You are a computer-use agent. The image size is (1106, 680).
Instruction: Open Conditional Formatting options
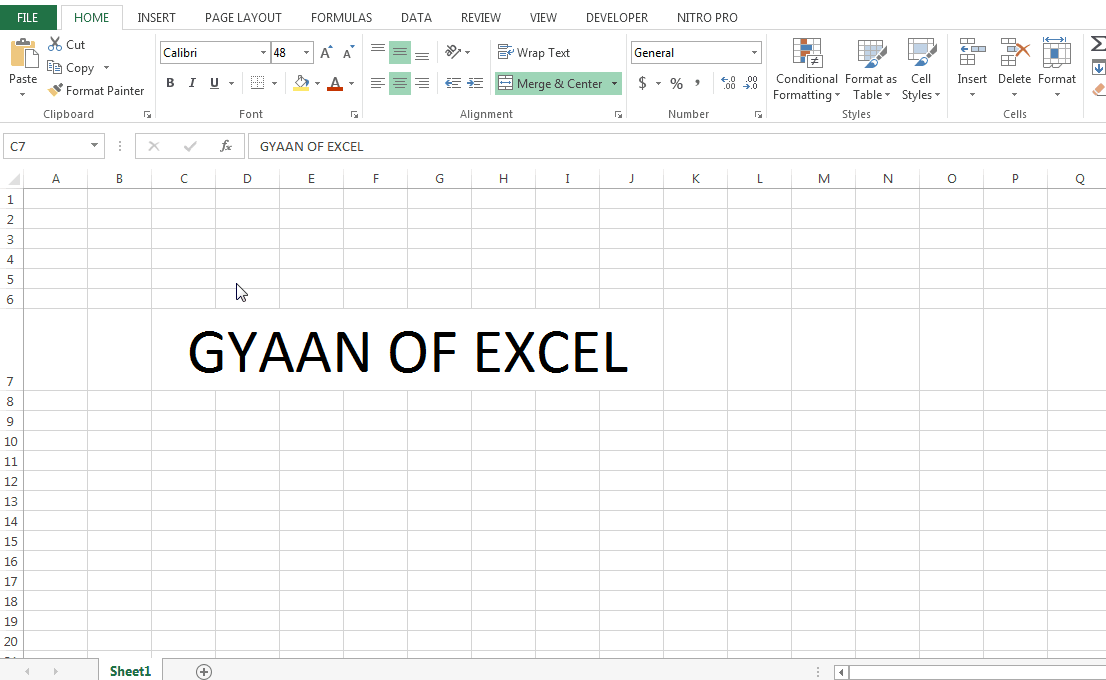click(806, 68)
